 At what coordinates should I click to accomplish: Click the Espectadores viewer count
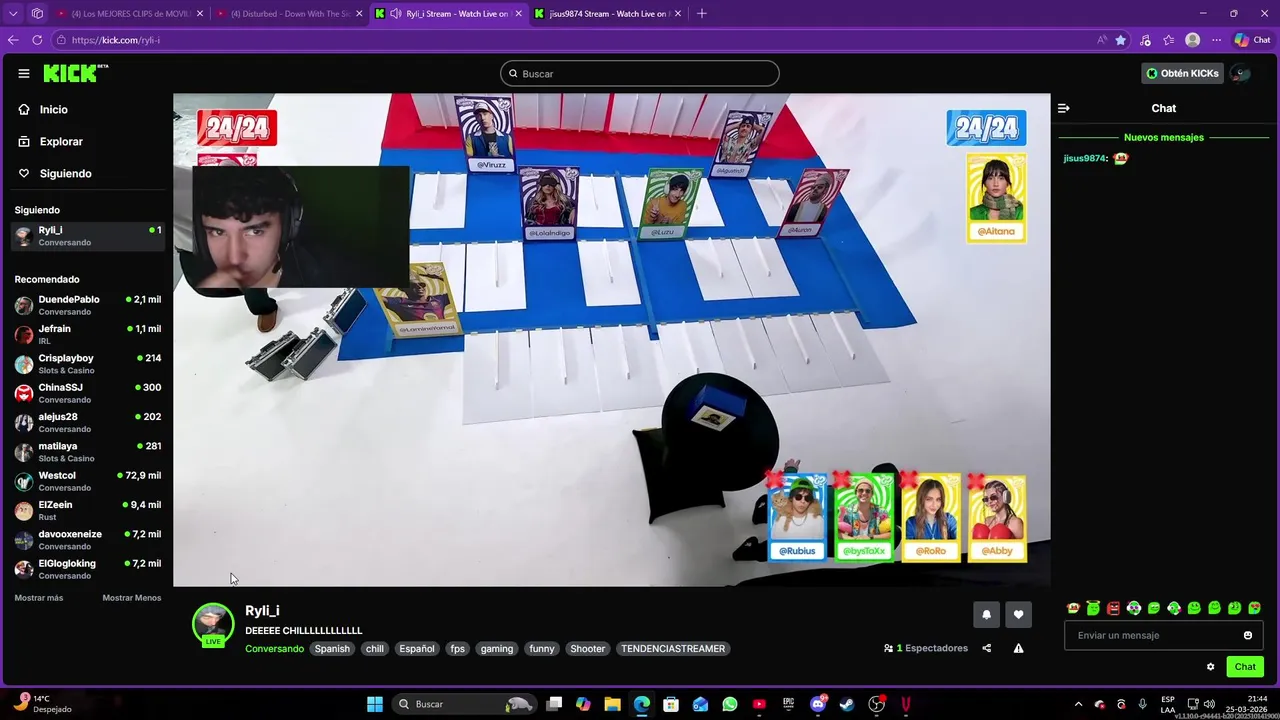tap(926, 648)
